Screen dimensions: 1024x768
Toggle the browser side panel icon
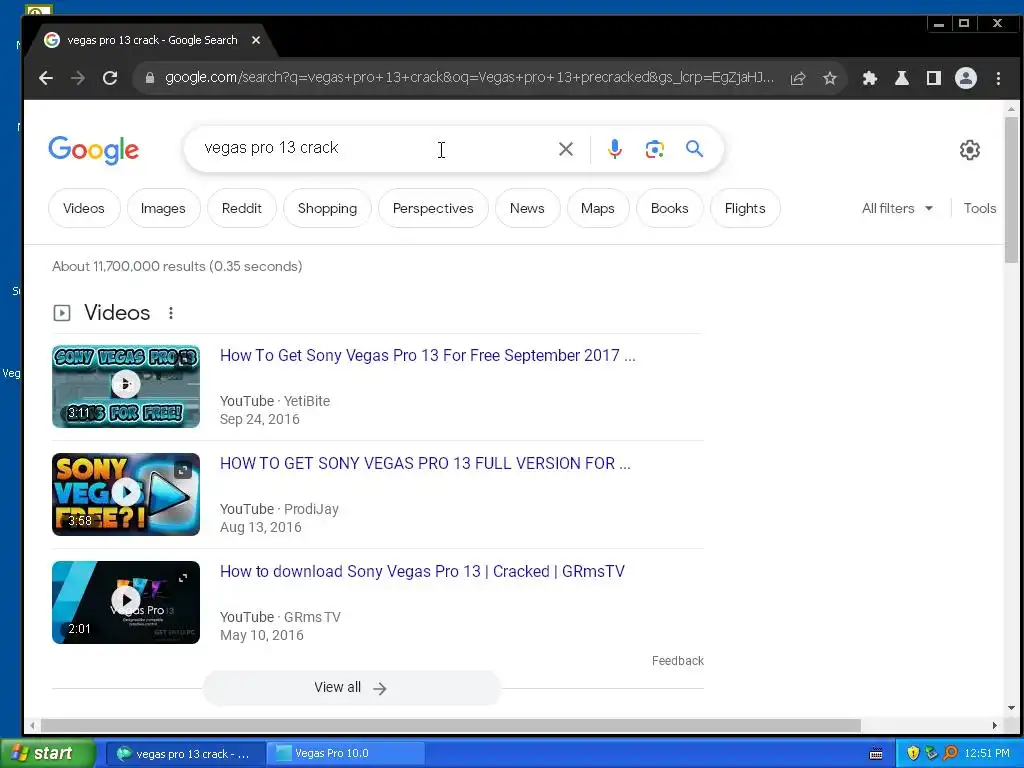pyautogui.click(x=934, y=78)
